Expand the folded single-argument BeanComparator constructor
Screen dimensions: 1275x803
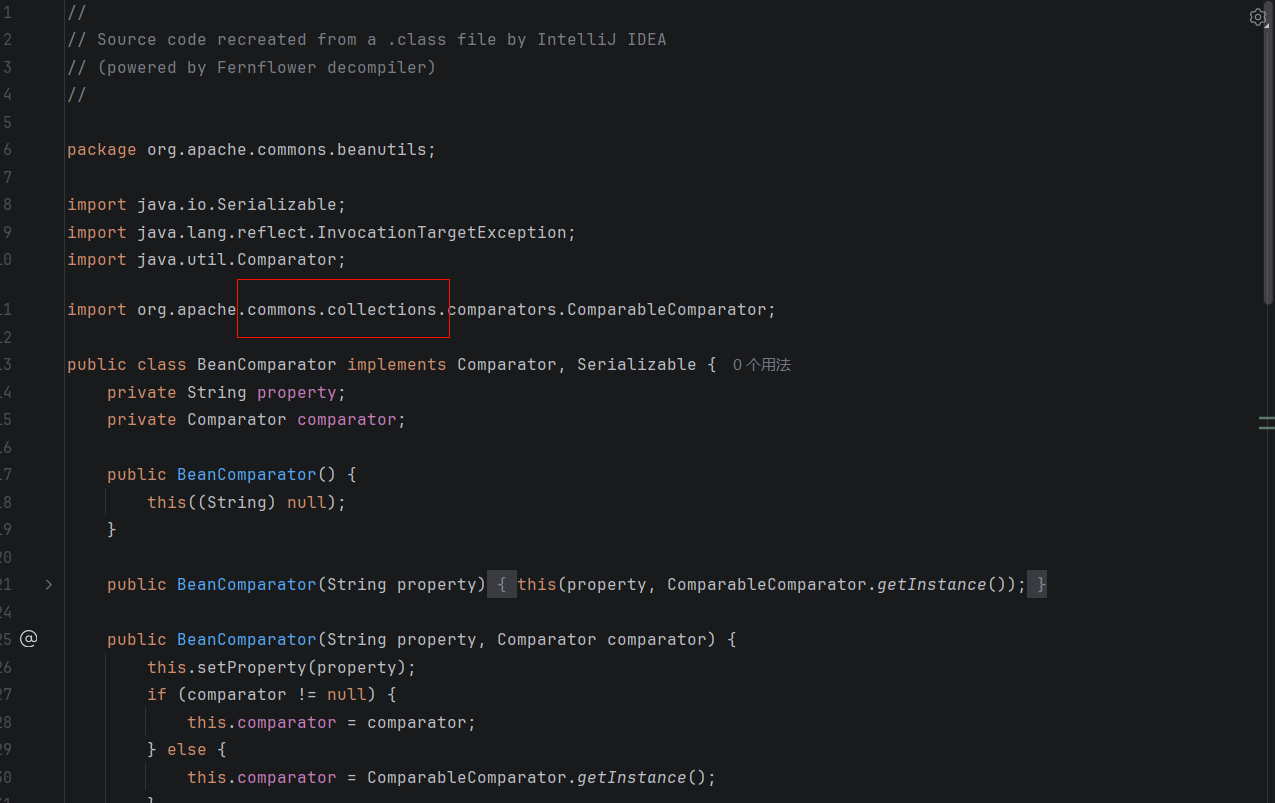point(48,584)
